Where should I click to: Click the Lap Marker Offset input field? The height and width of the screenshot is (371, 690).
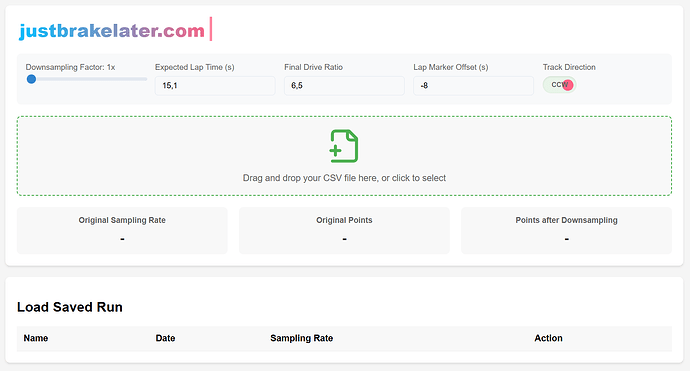[x=473, y=85]
